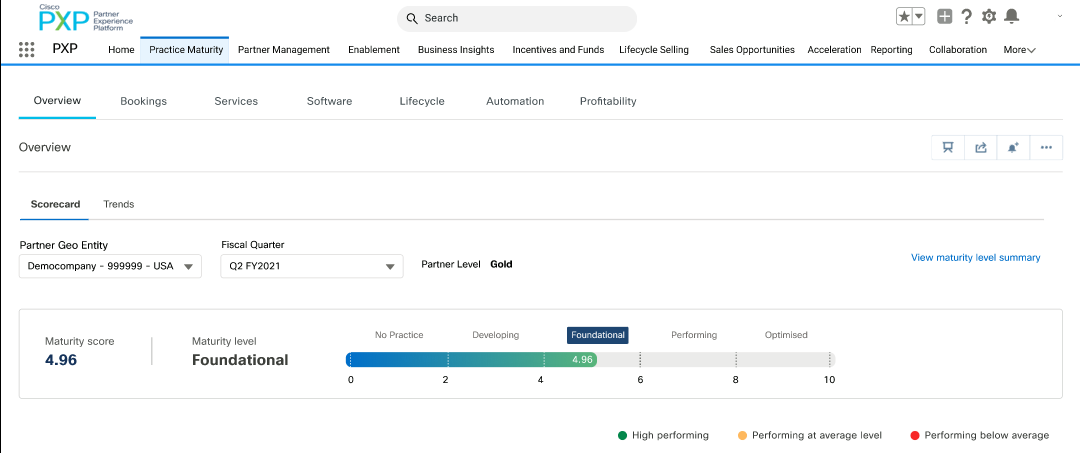Open the help question mark icon
Image resolution: width=1080 pixels, height=453 pixels.
tap(966, 17)
